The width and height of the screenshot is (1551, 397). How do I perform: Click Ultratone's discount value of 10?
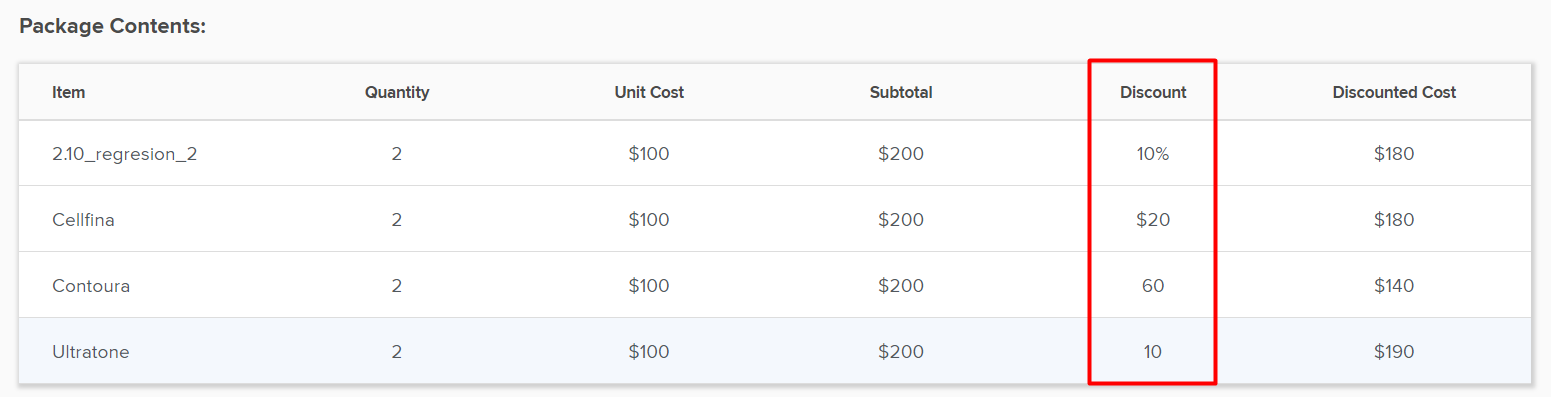(1153, 352)
